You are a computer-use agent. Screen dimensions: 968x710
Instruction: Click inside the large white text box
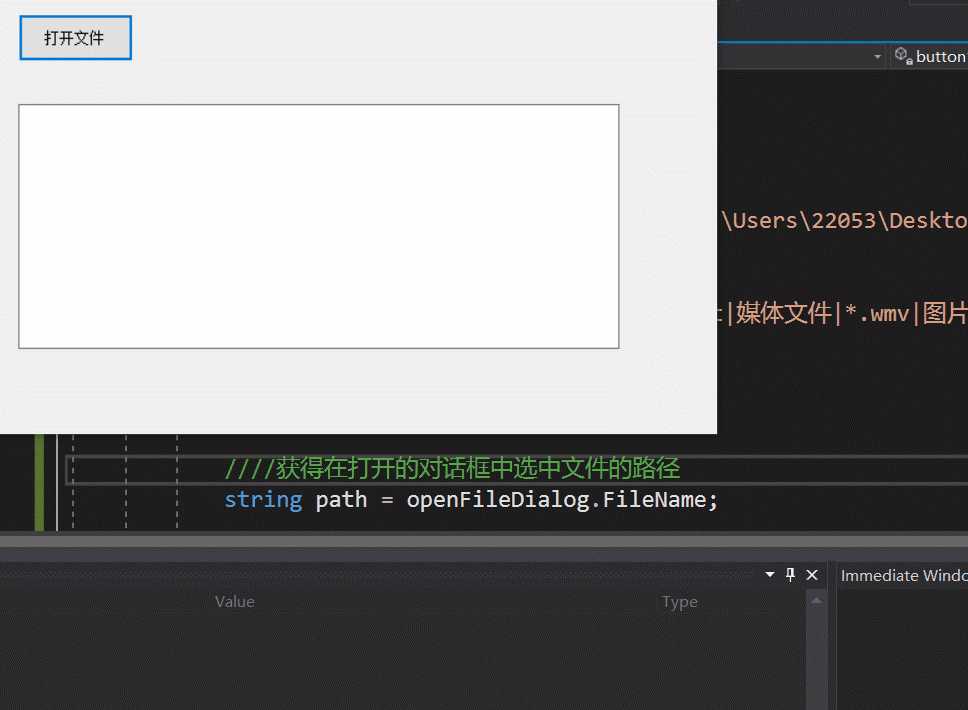(319, 226)
